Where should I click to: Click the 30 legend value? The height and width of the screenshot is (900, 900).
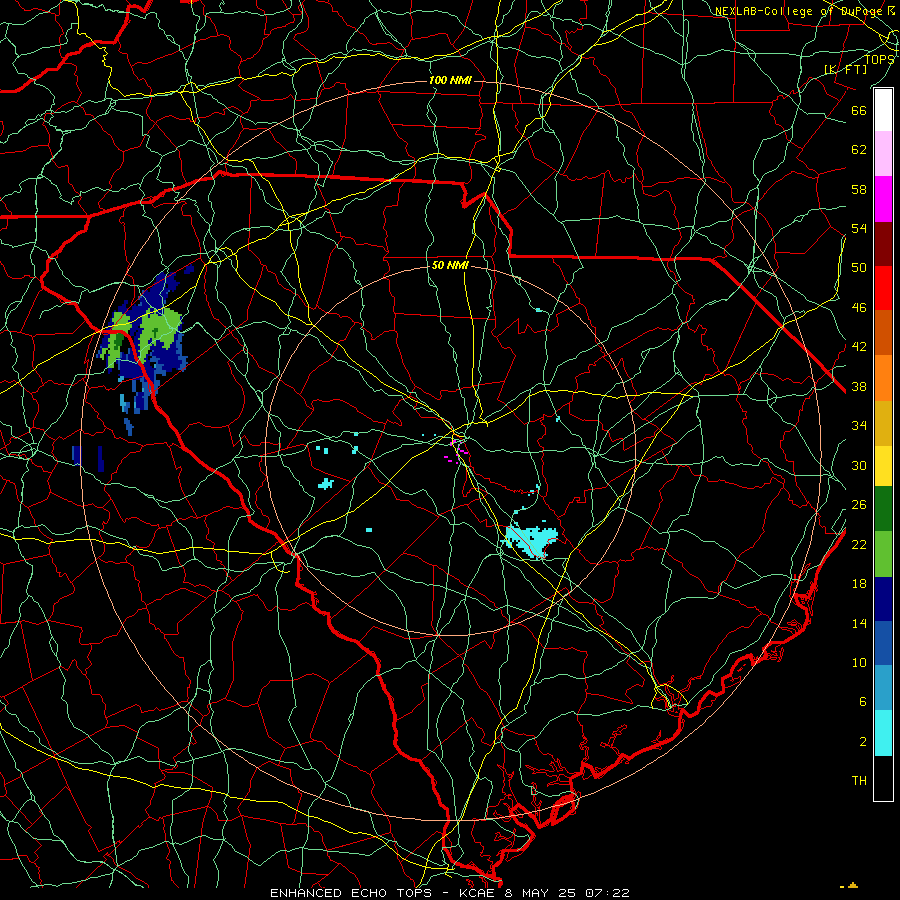tap(859, 465)
